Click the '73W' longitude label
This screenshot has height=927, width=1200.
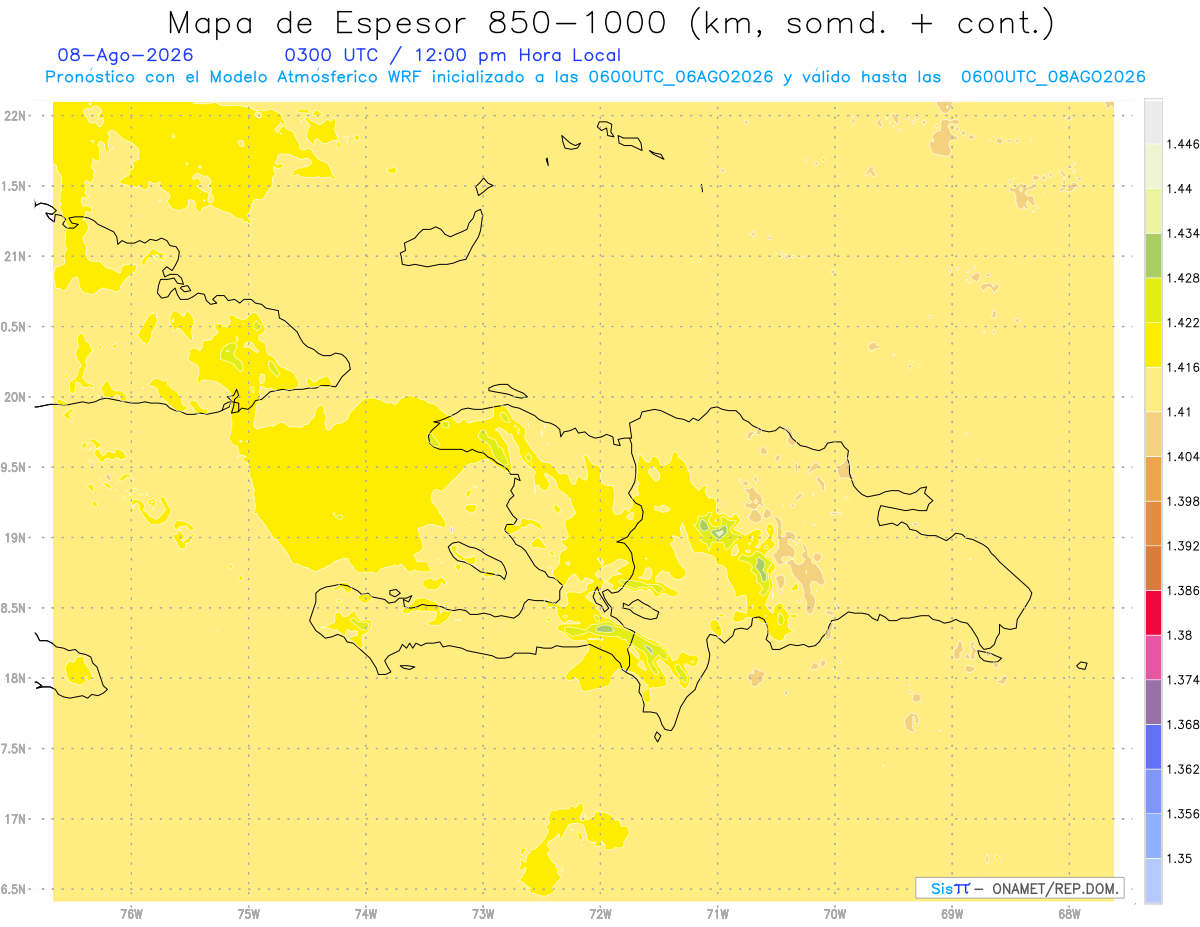click(x=483, y=913)
